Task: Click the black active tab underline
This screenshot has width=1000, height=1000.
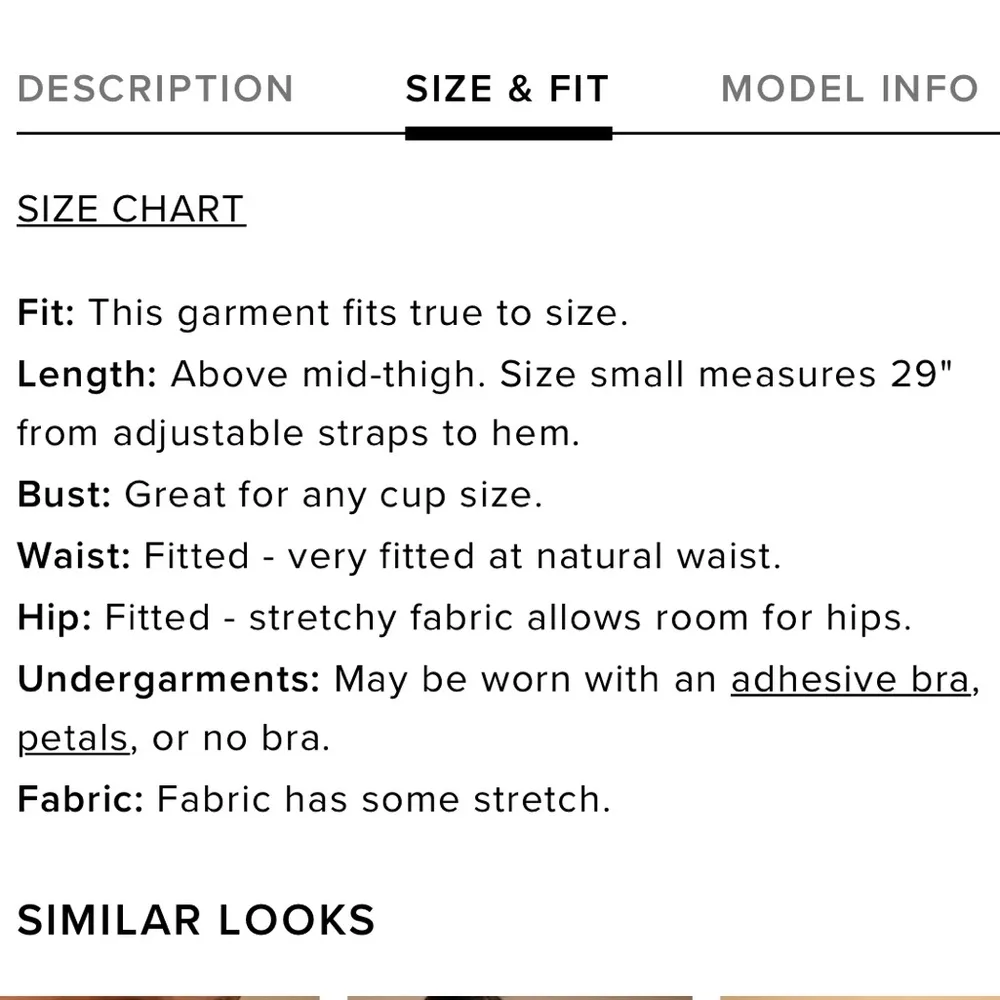Action: (508, 133)
